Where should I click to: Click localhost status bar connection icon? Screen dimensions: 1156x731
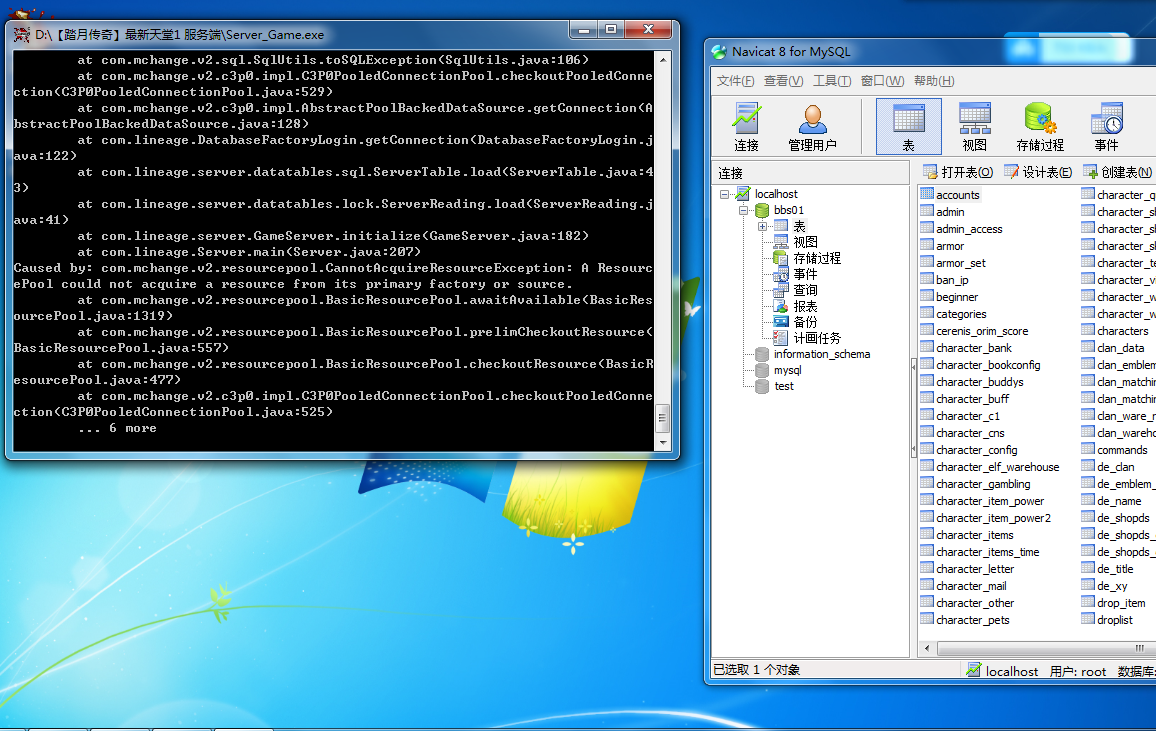pyautogui.click(x=973, y=671)
